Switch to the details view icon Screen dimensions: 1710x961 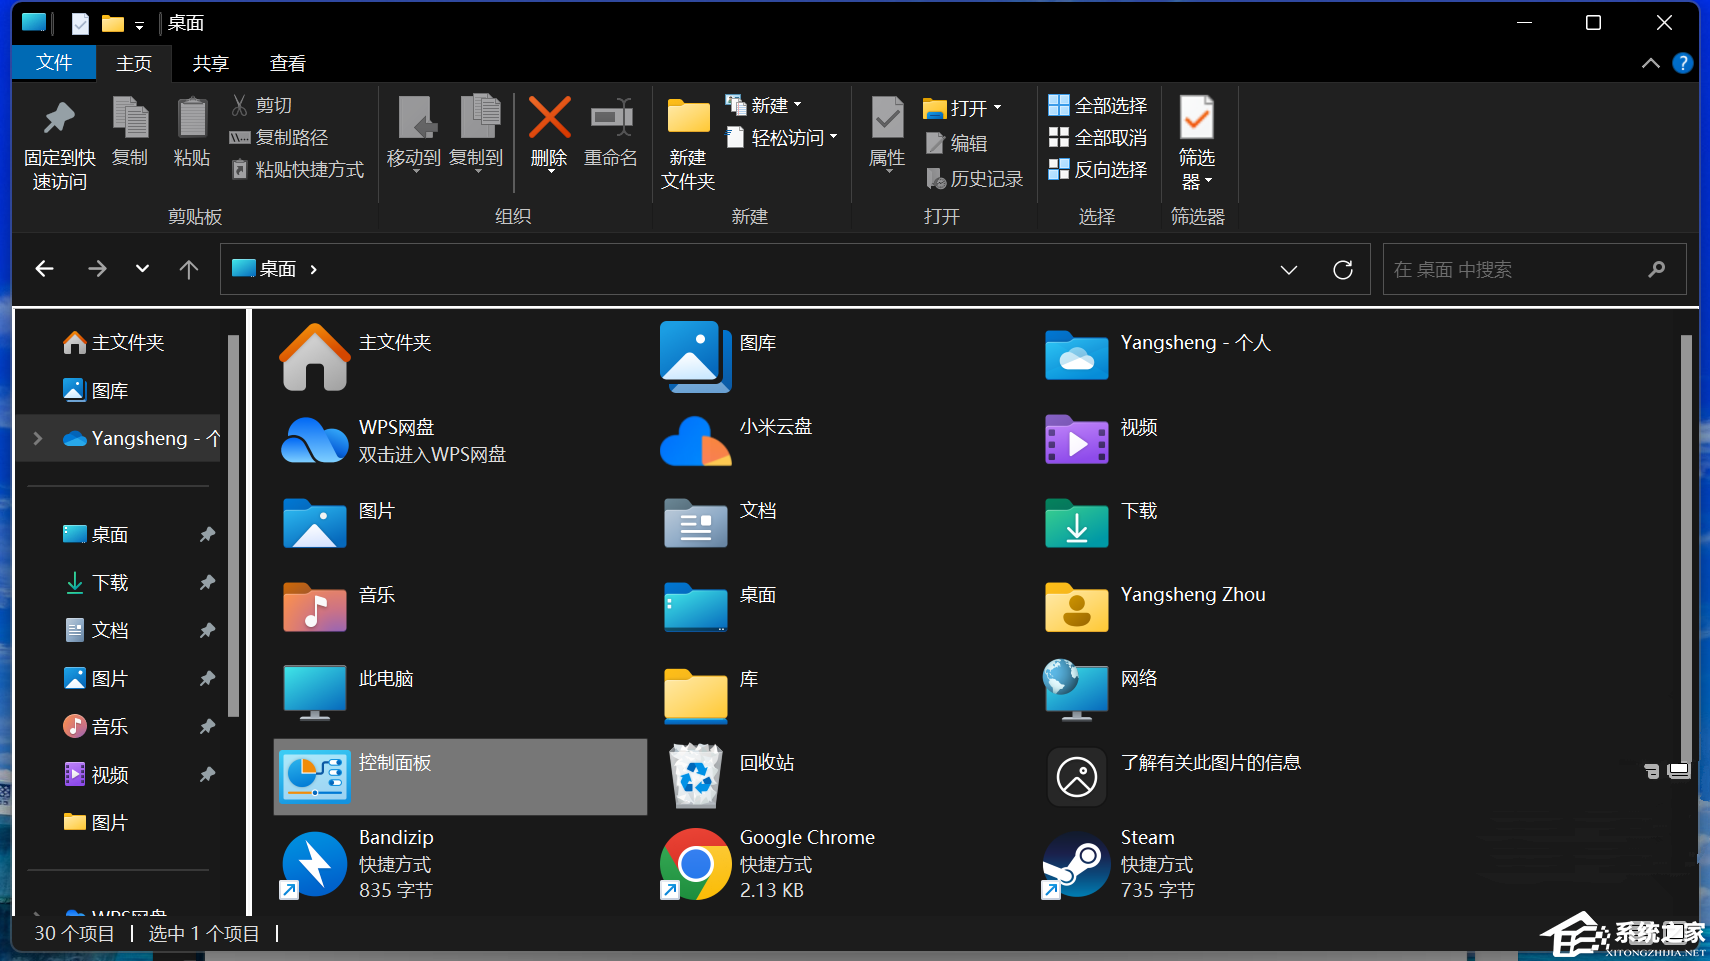[x=1652, y=771]
